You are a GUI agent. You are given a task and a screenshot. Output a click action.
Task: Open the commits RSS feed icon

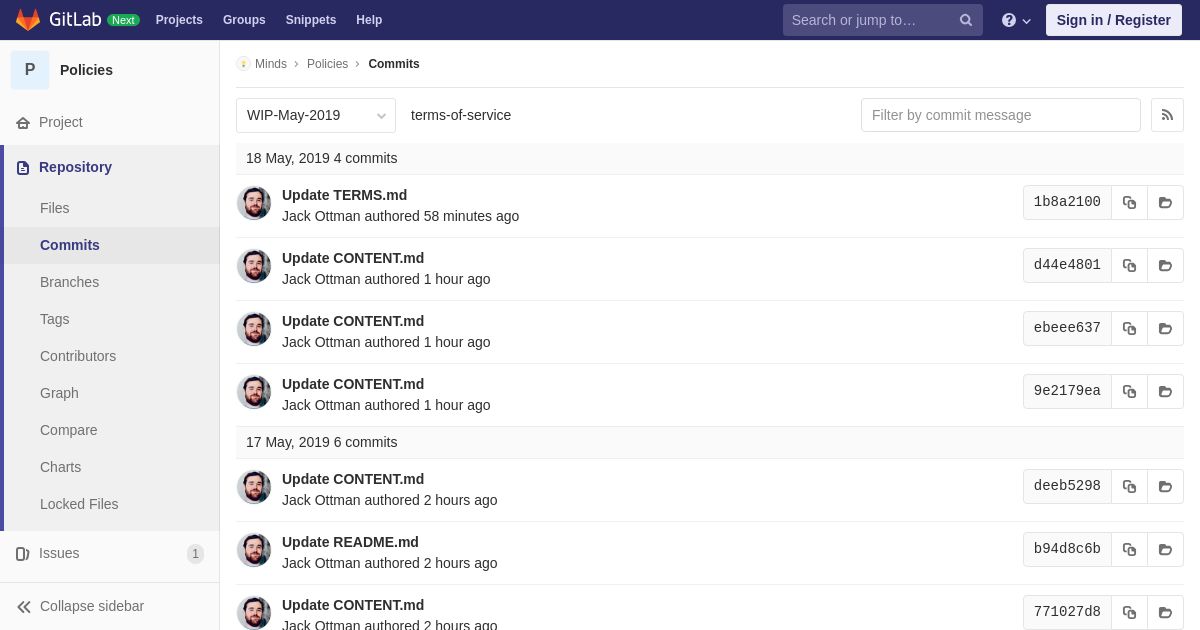1167,115
